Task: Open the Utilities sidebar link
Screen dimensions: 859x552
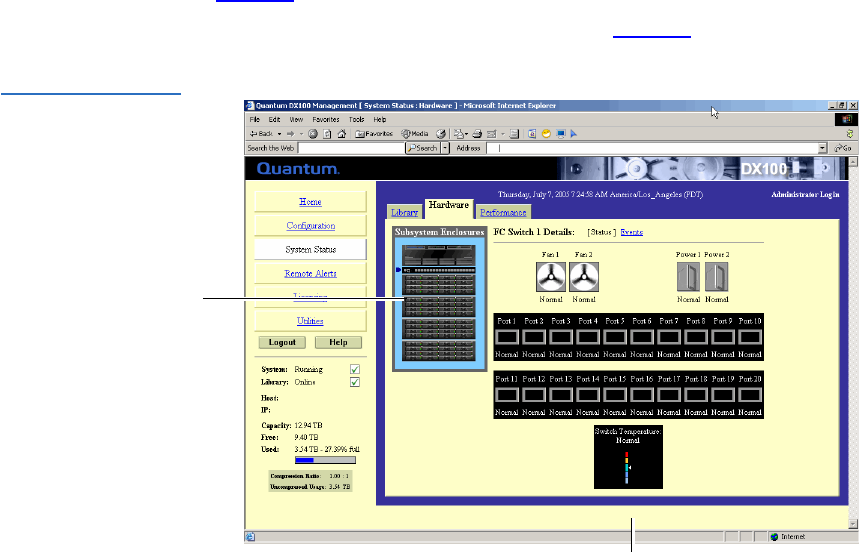Action: click(310, 321)
